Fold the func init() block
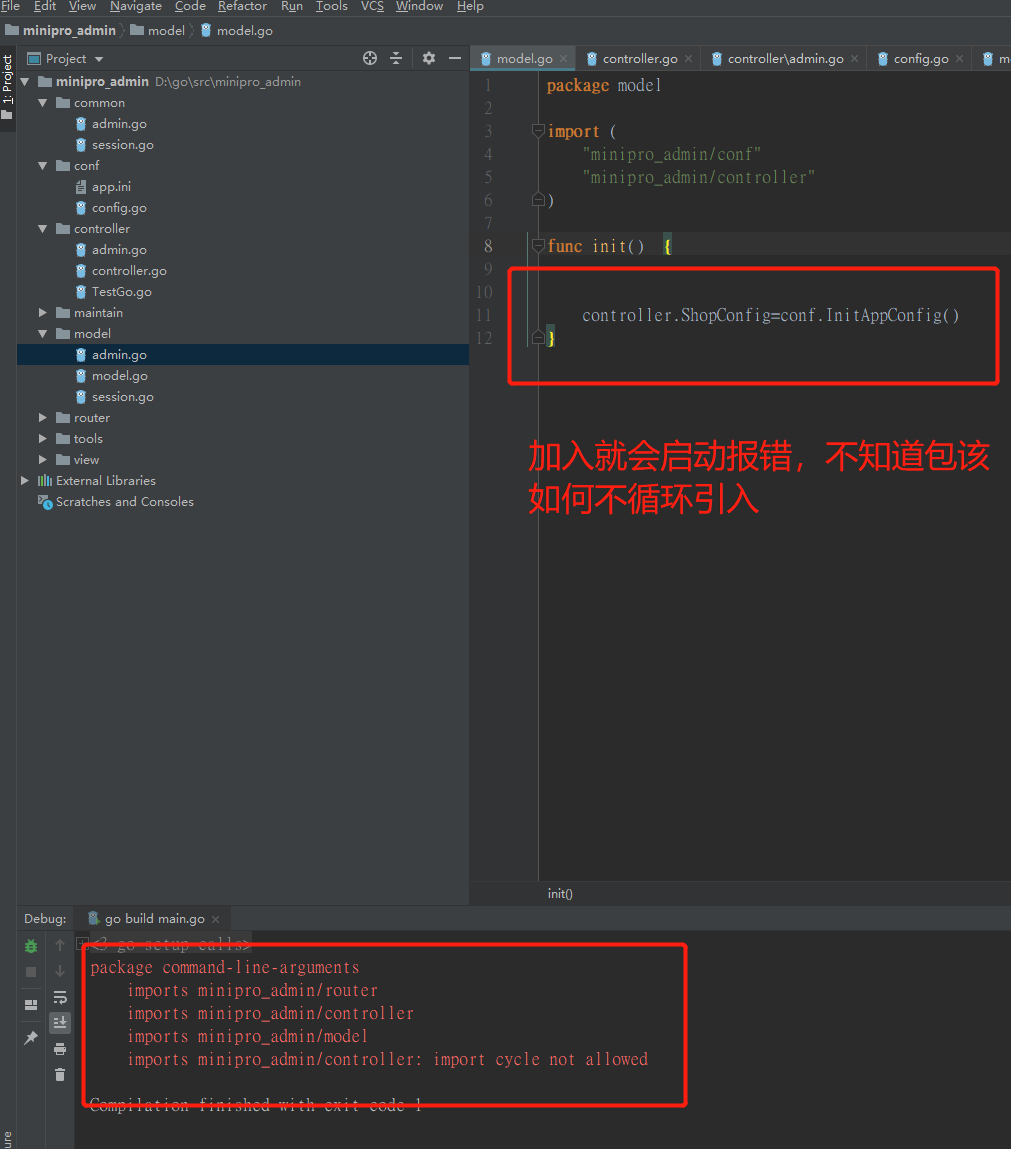Image resolution: width=1011 pixels, height=1149 pixels. point(538,245)
